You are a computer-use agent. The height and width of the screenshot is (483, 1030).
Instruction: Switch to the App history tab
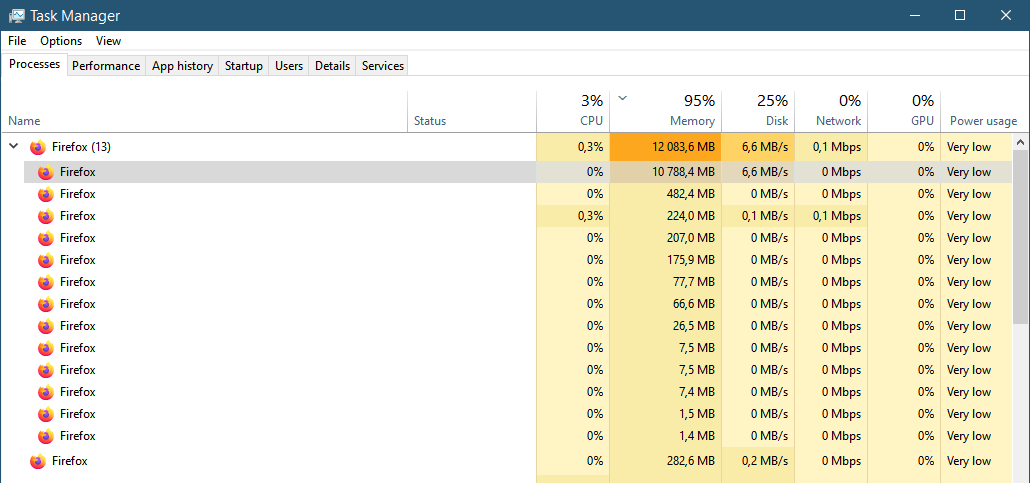tap(182, 66)
